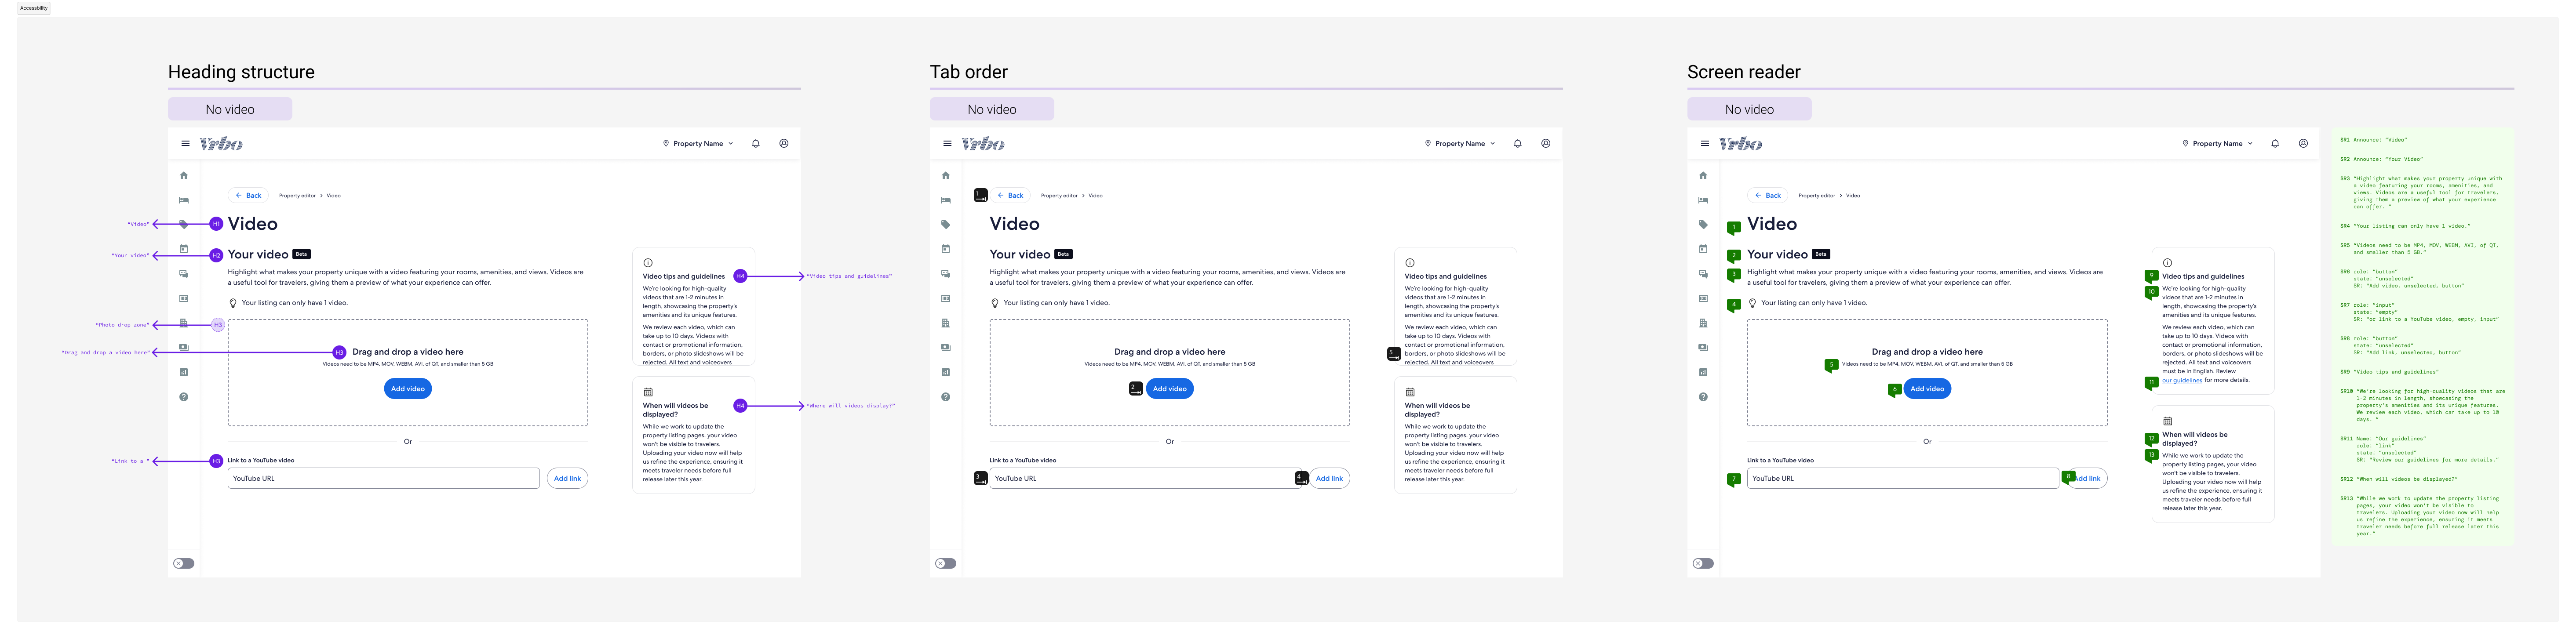Click home sidebar icon in Heading structure mockup

(x=184, y=175)
